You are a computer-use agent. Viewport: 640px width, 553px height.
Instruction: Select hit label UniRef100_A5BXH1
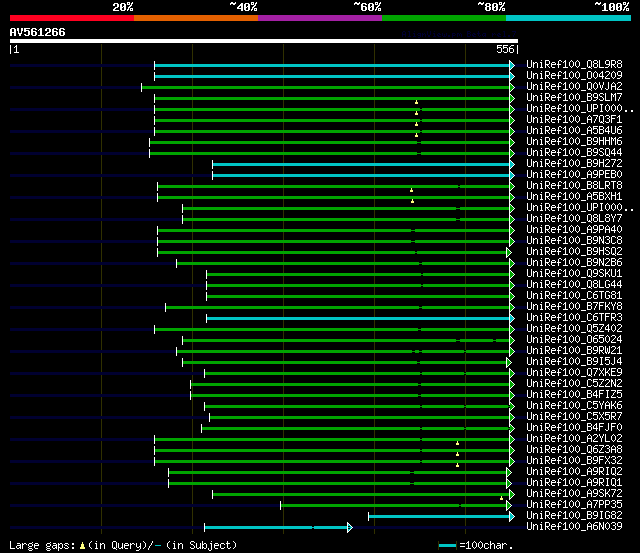tap(574, 197)
